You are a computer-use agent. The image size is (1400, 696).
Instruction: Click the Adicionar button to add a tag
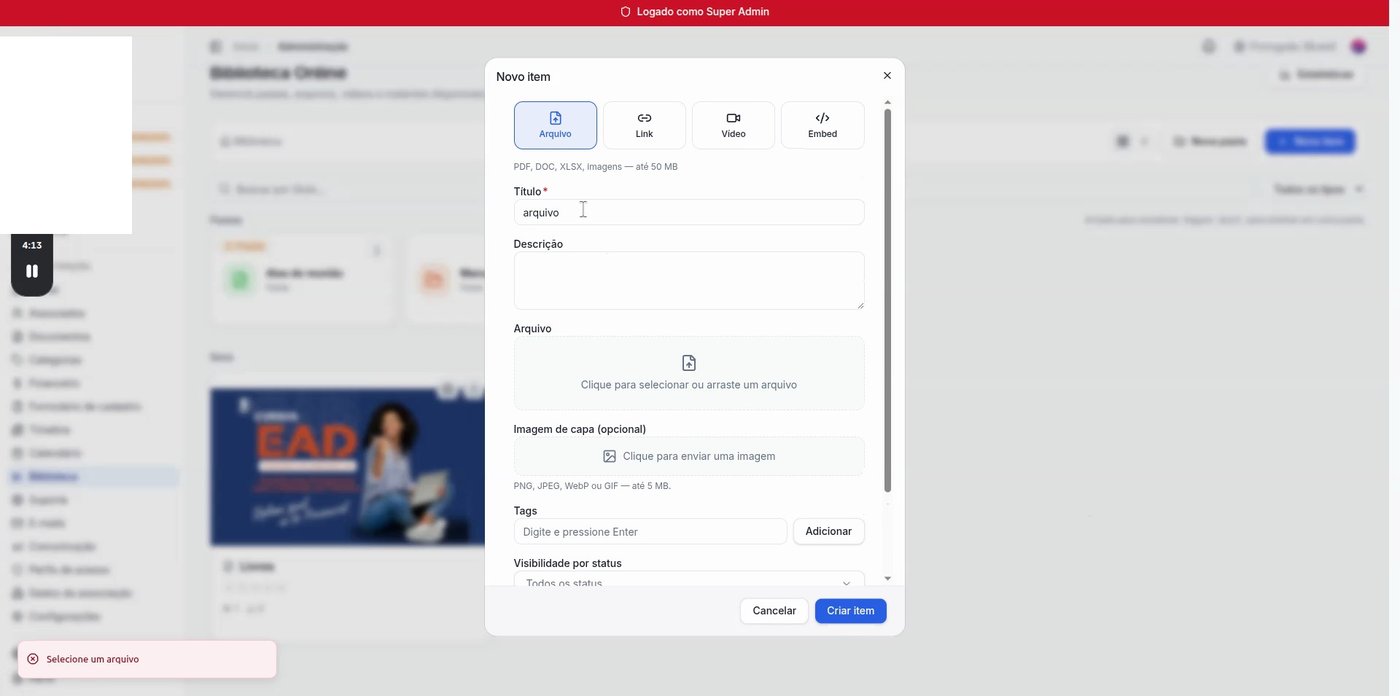pos(828,532)
